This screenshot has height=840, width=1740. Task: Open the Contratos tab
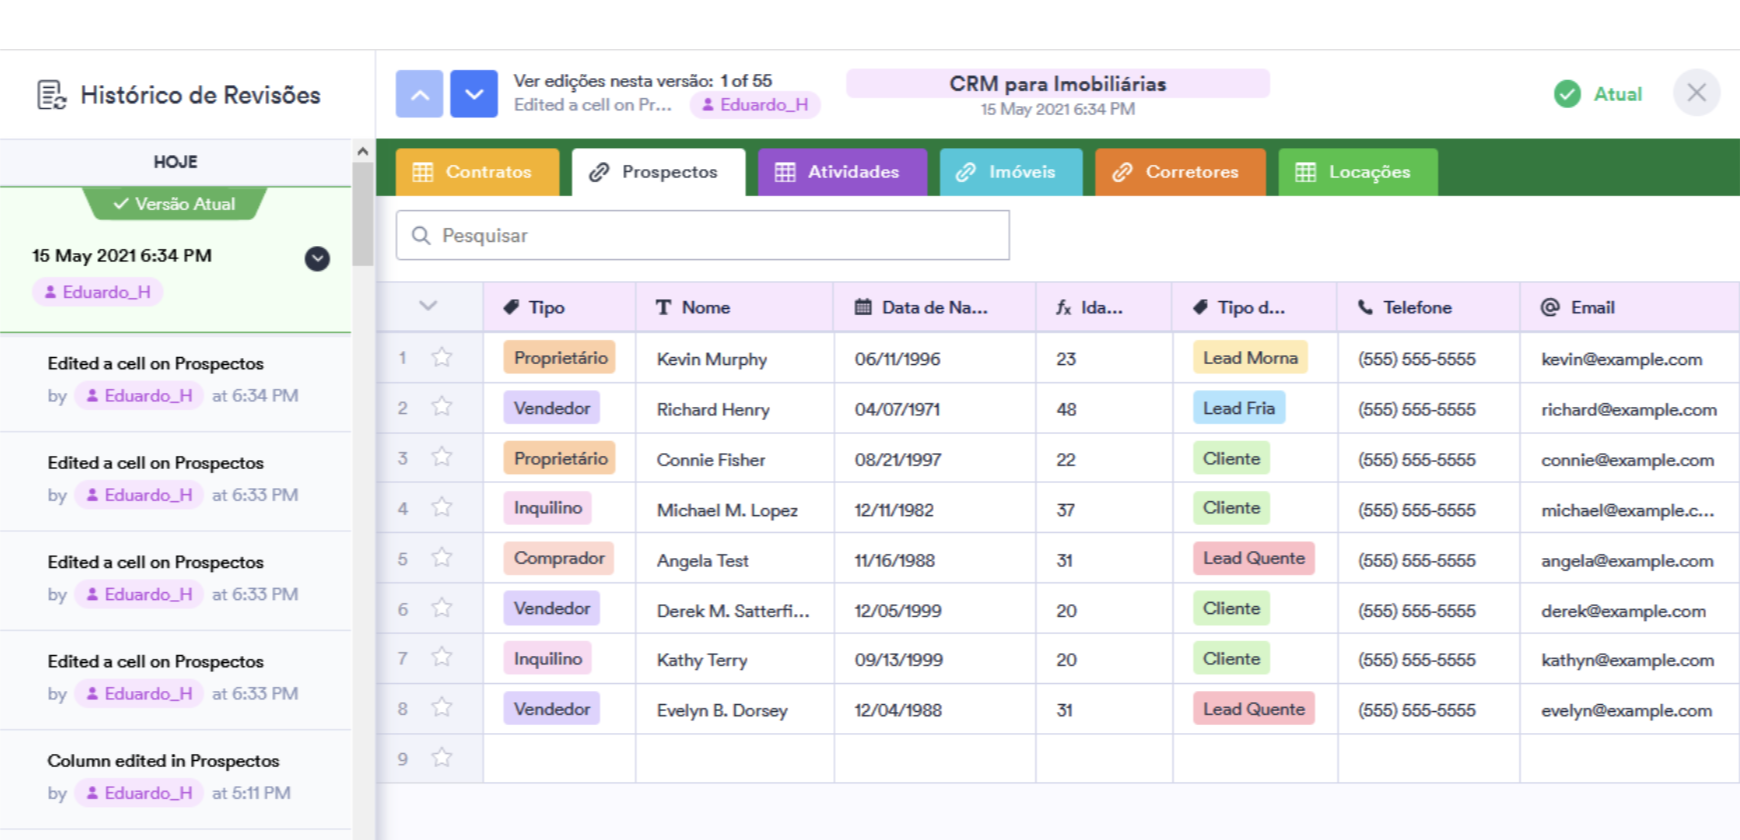point(477,172)
